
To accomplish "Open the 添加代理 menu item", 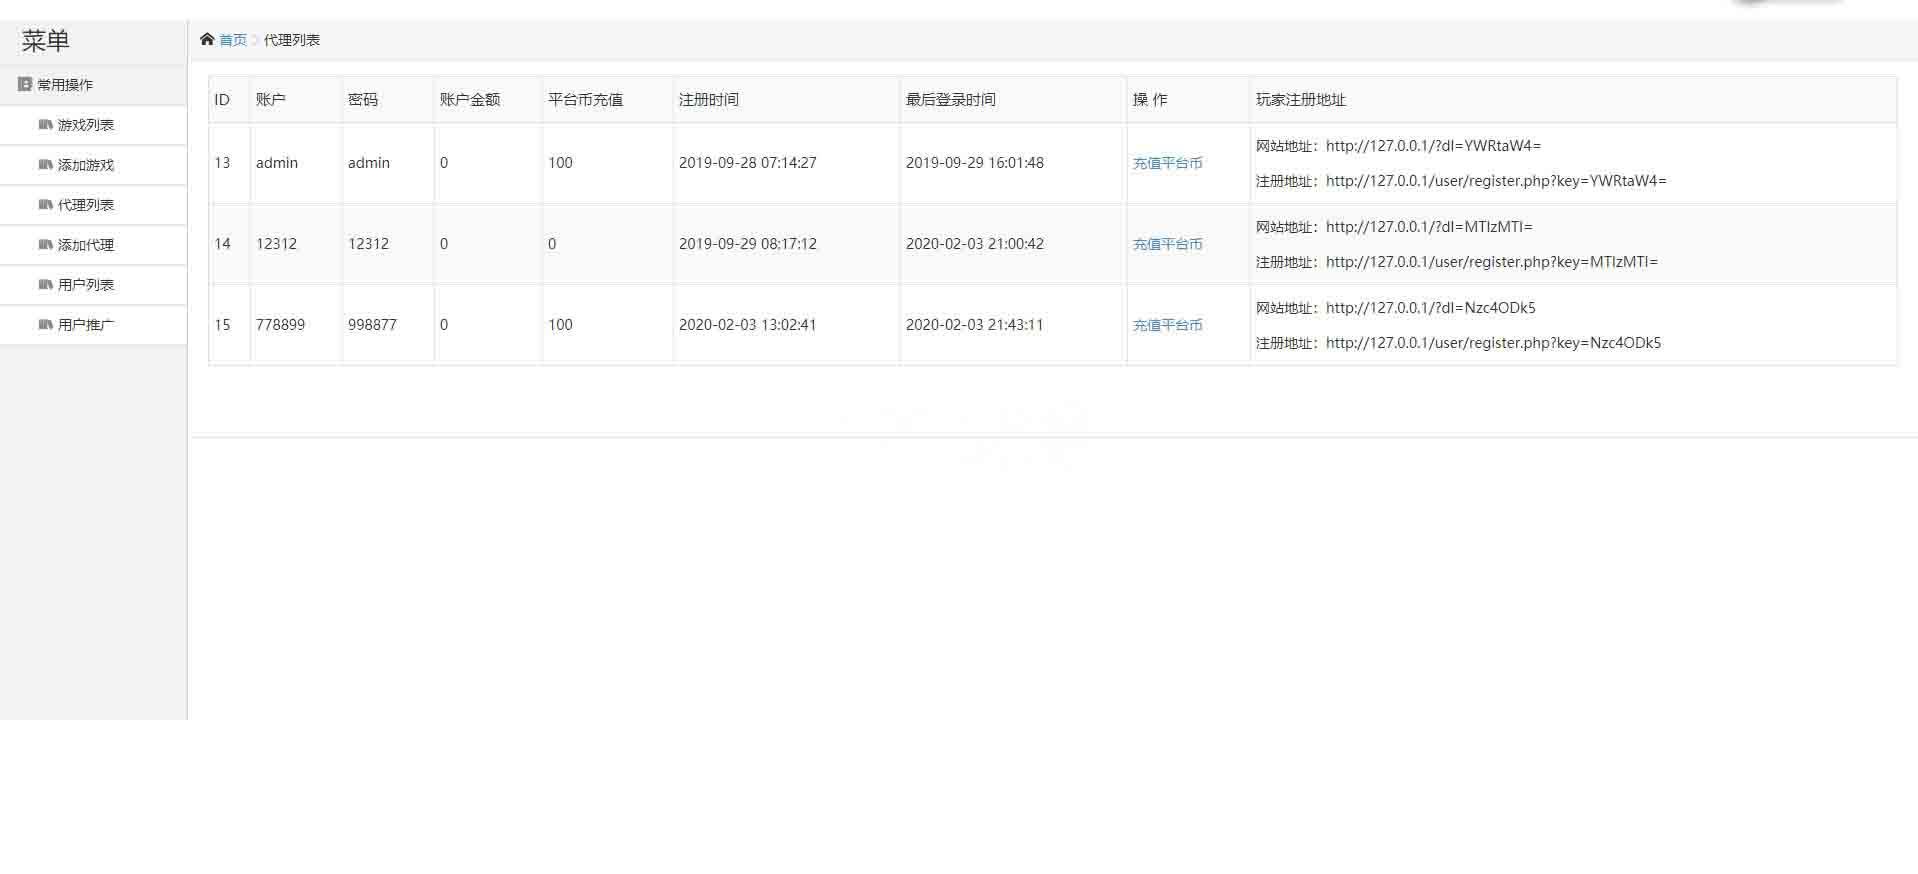I will point(86,245).
